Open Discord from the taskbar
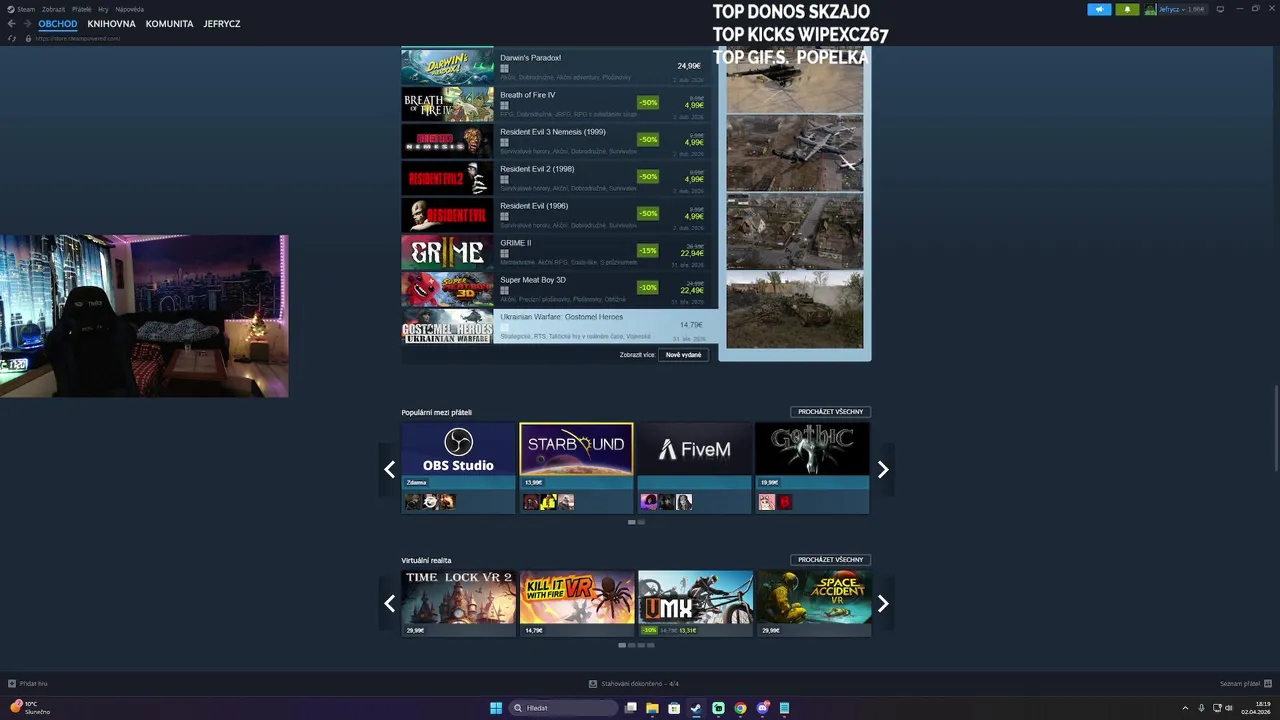The height and width of the screenshot is (720, 1280). pos(763,708)
